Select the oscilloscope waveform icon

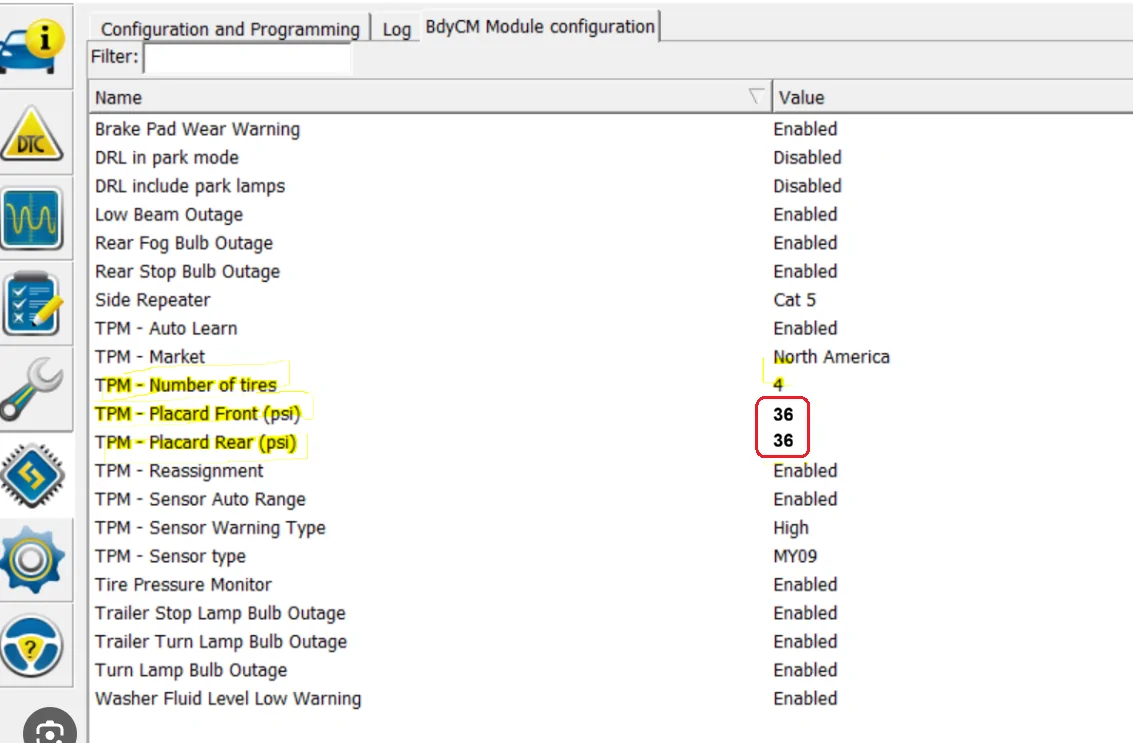[x=32, y=218]
